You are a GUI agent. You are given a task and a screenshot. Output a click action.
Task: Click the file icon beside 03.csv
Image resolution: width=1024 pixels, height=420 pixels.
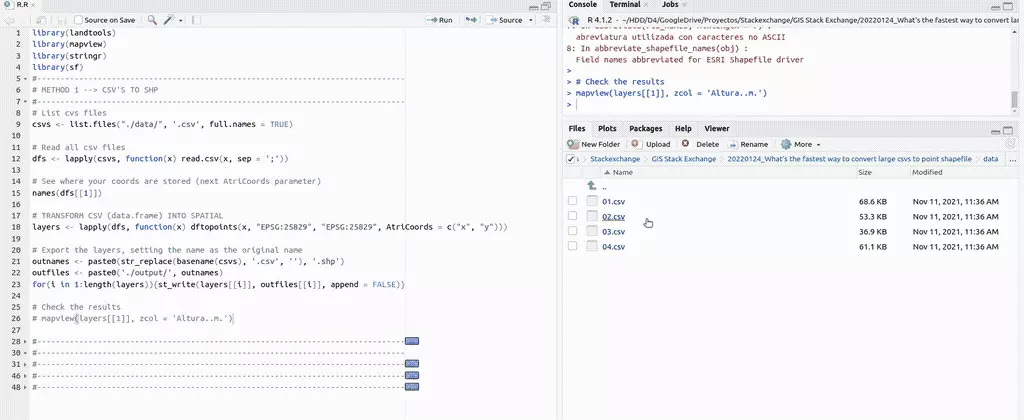point(592,231)
